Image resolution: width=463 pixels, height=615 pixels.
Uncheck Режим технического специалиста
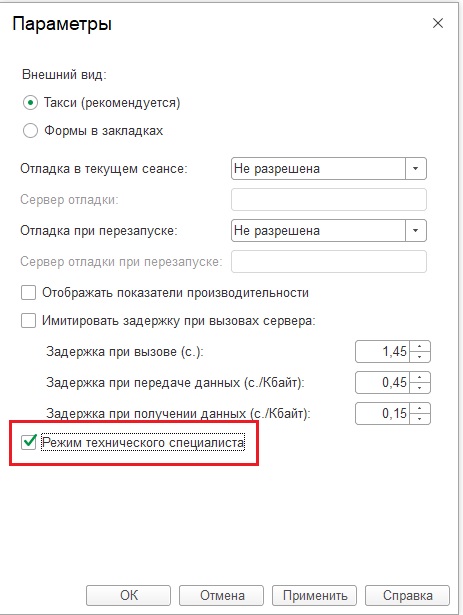click(29, 443)
